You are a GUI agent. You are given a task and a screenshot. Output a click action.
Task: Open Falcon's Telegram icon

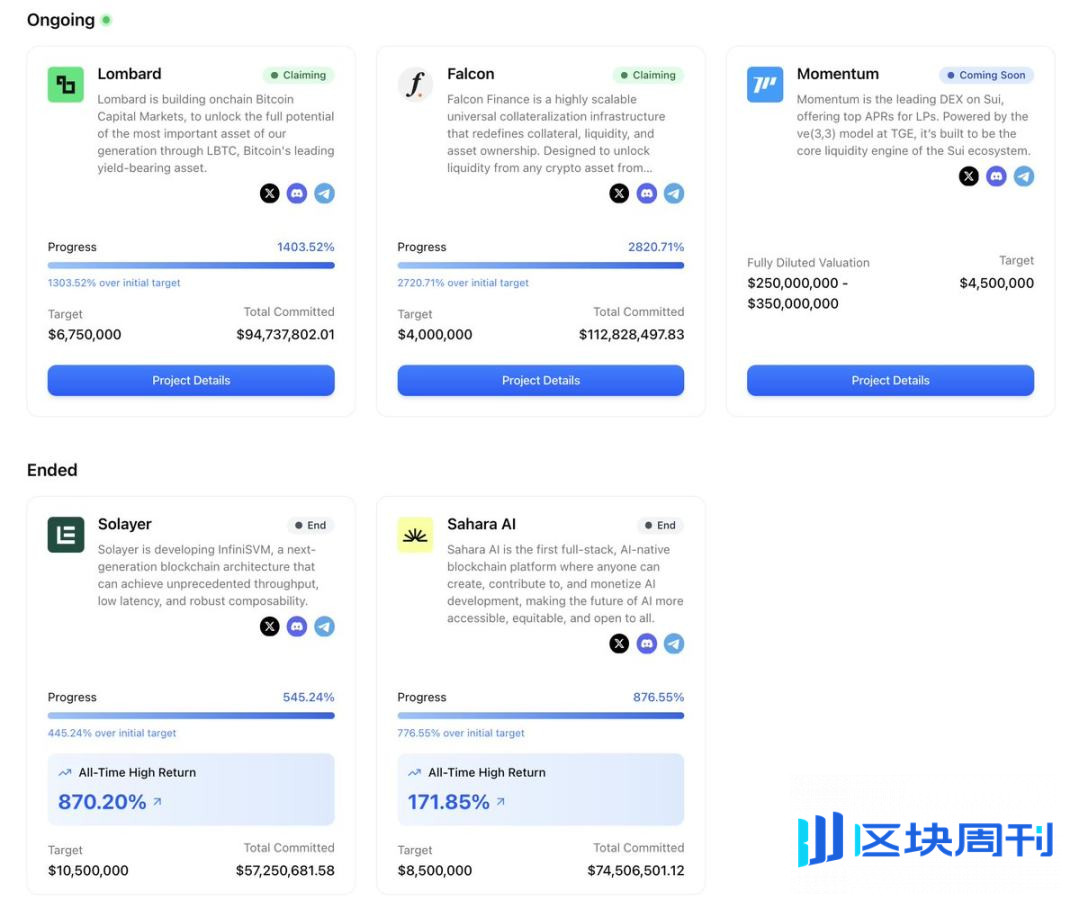pos(674,194)
